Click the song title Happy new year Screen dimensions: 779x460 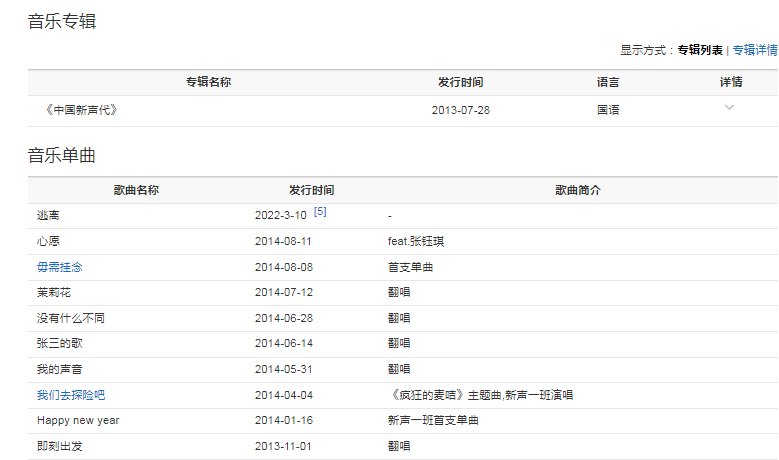point(78,420)
